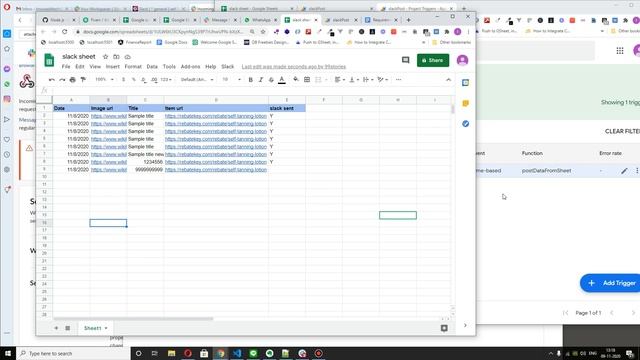
Task: Open the Calendar side panel icon
Action: 465,82
